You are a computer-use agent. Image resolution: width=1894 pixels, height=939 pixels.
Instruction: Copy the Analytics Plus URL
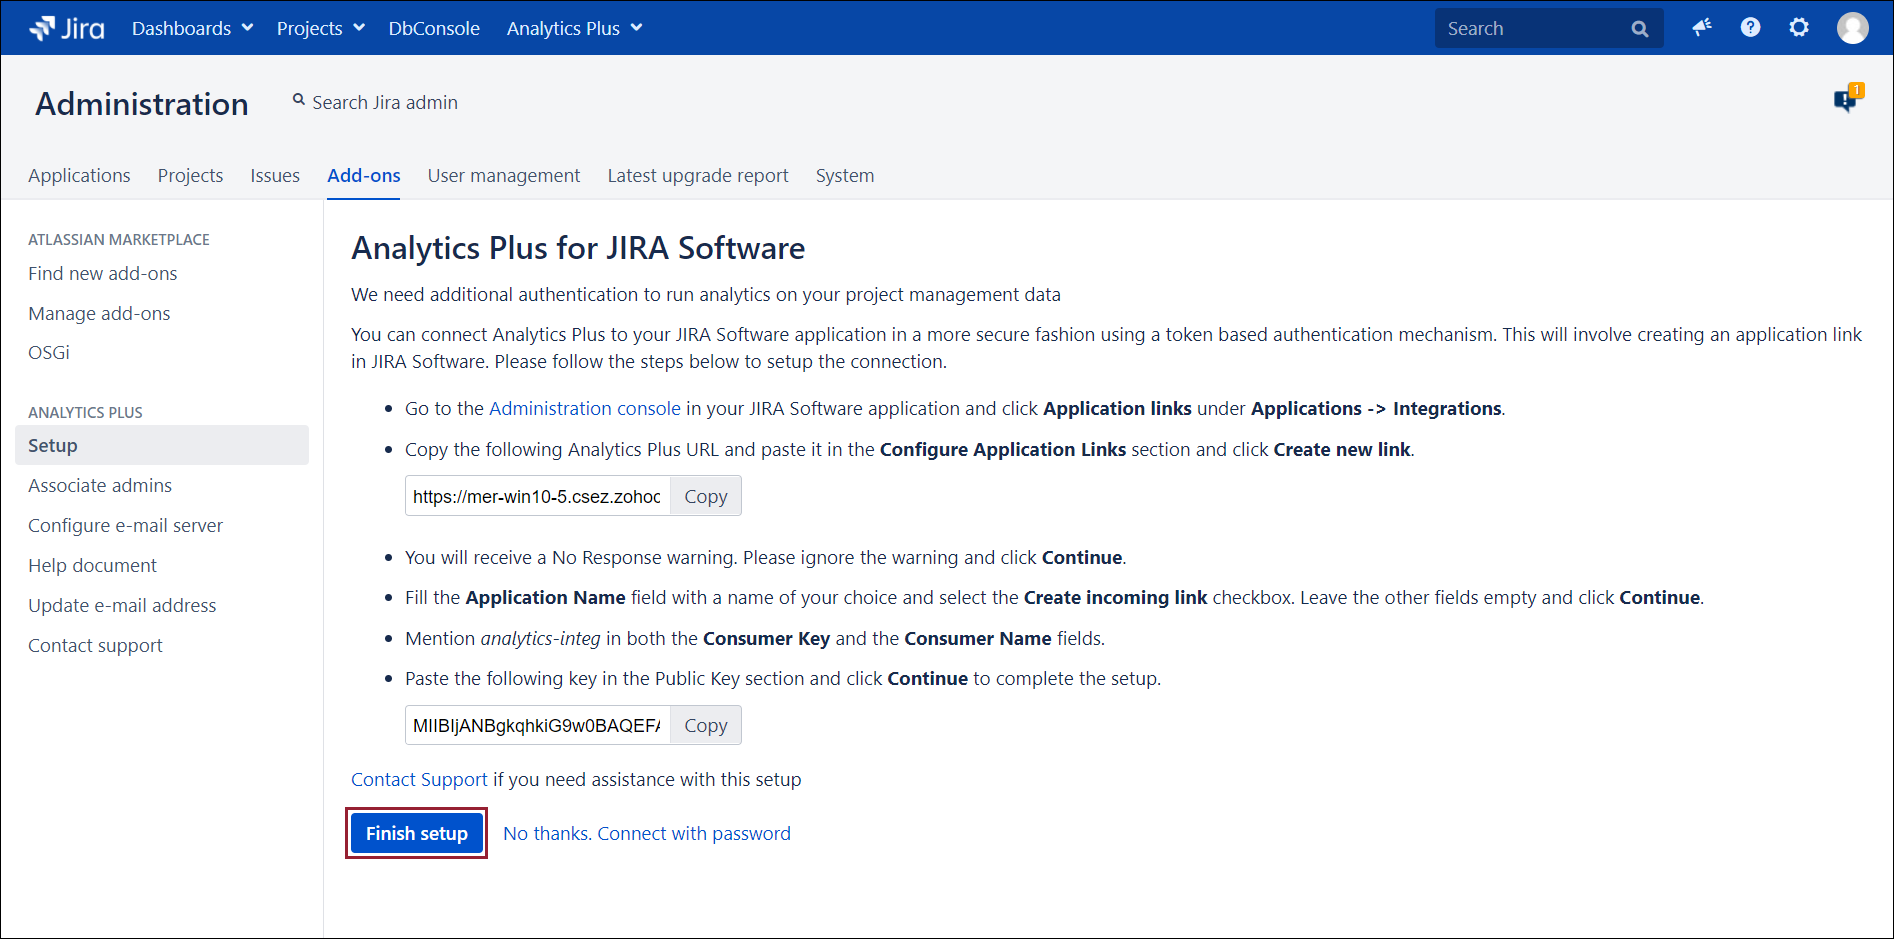[x=705, y=496]
